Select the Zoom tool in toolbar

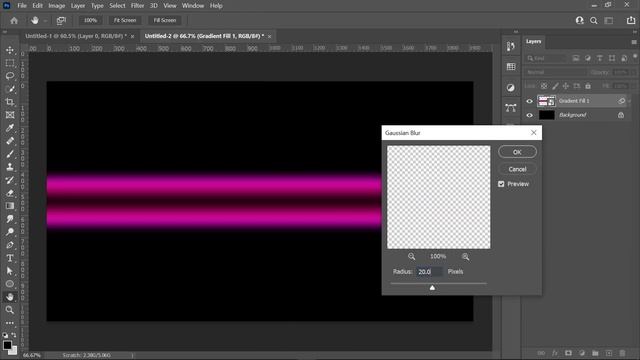tap(10, 310)
